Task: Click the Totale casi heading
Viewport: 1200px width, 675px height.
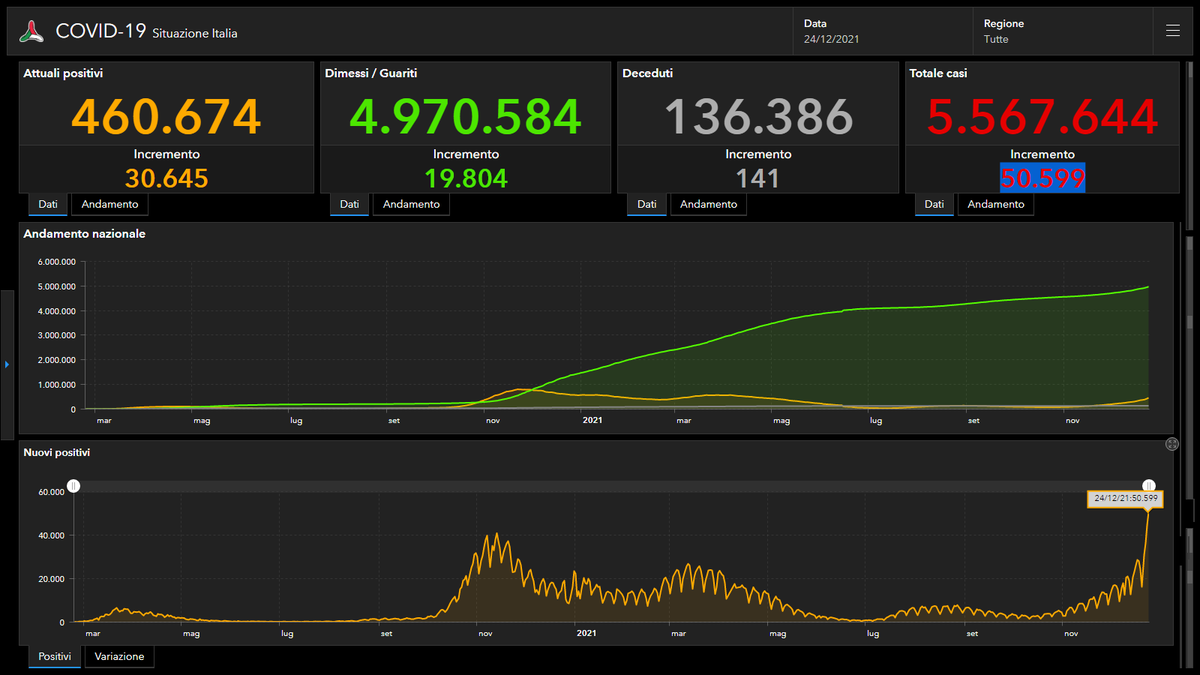Action: (938, 73)
